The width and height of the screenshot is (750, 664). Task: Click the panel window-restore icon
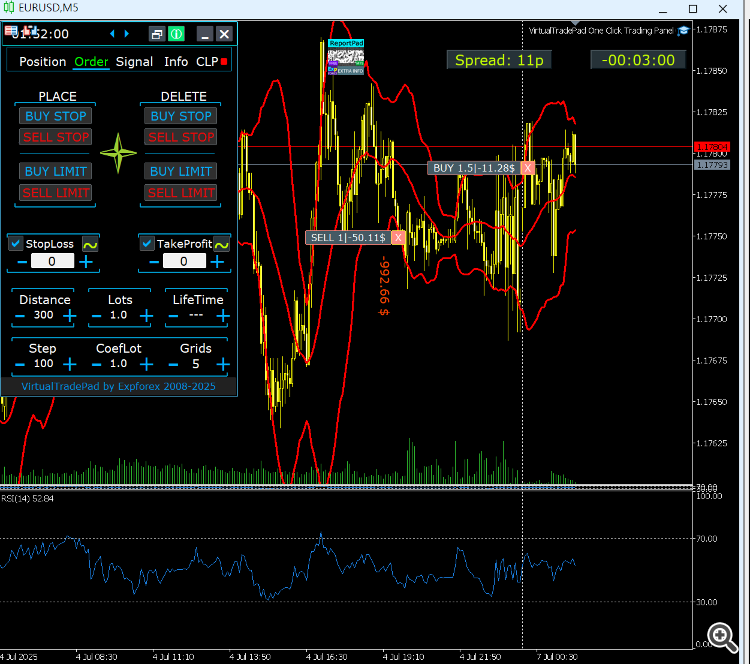(157, 34)
